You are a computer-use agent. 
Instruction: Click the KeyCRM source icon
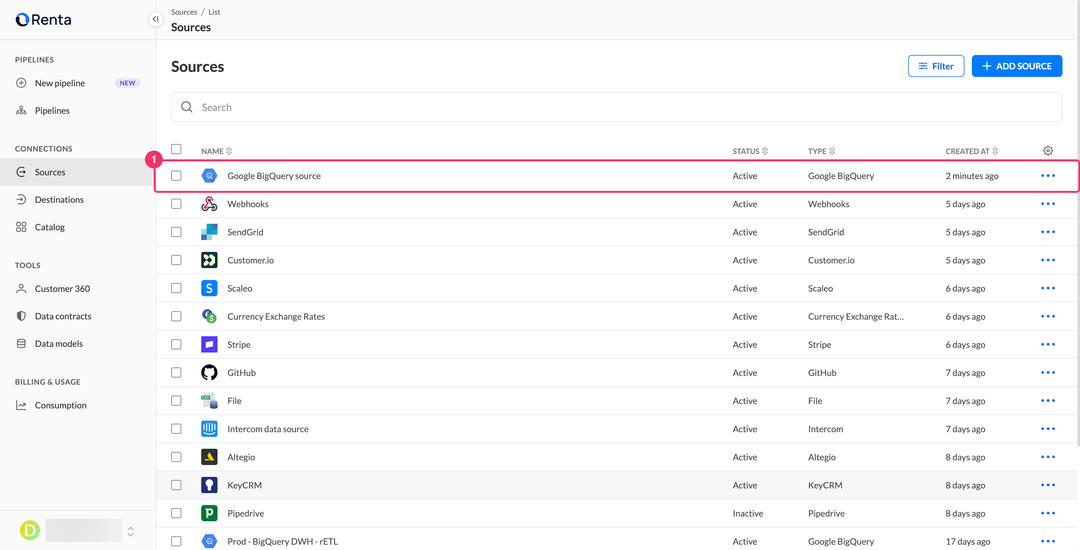(x=209, y=485)
